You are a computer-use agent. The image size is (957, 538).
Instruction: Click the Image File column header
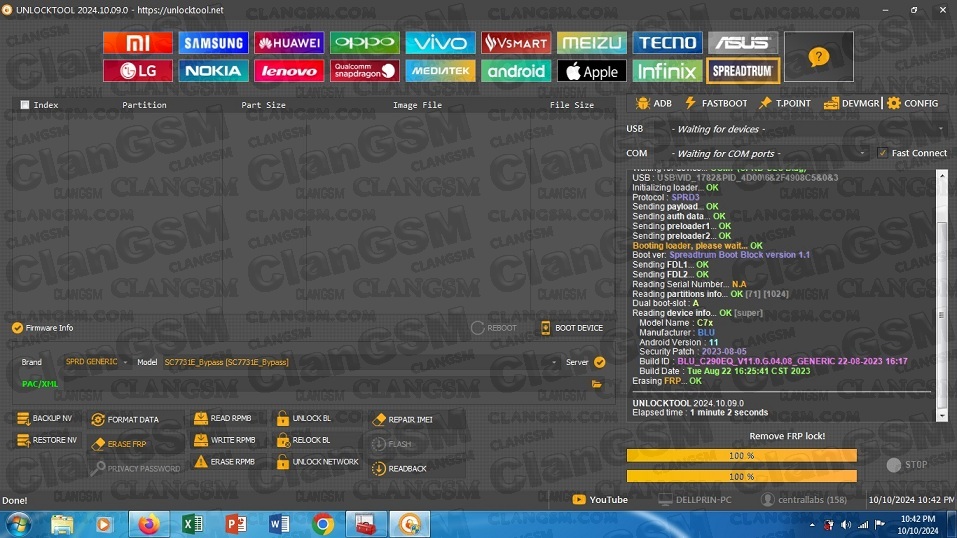(417, 105)
